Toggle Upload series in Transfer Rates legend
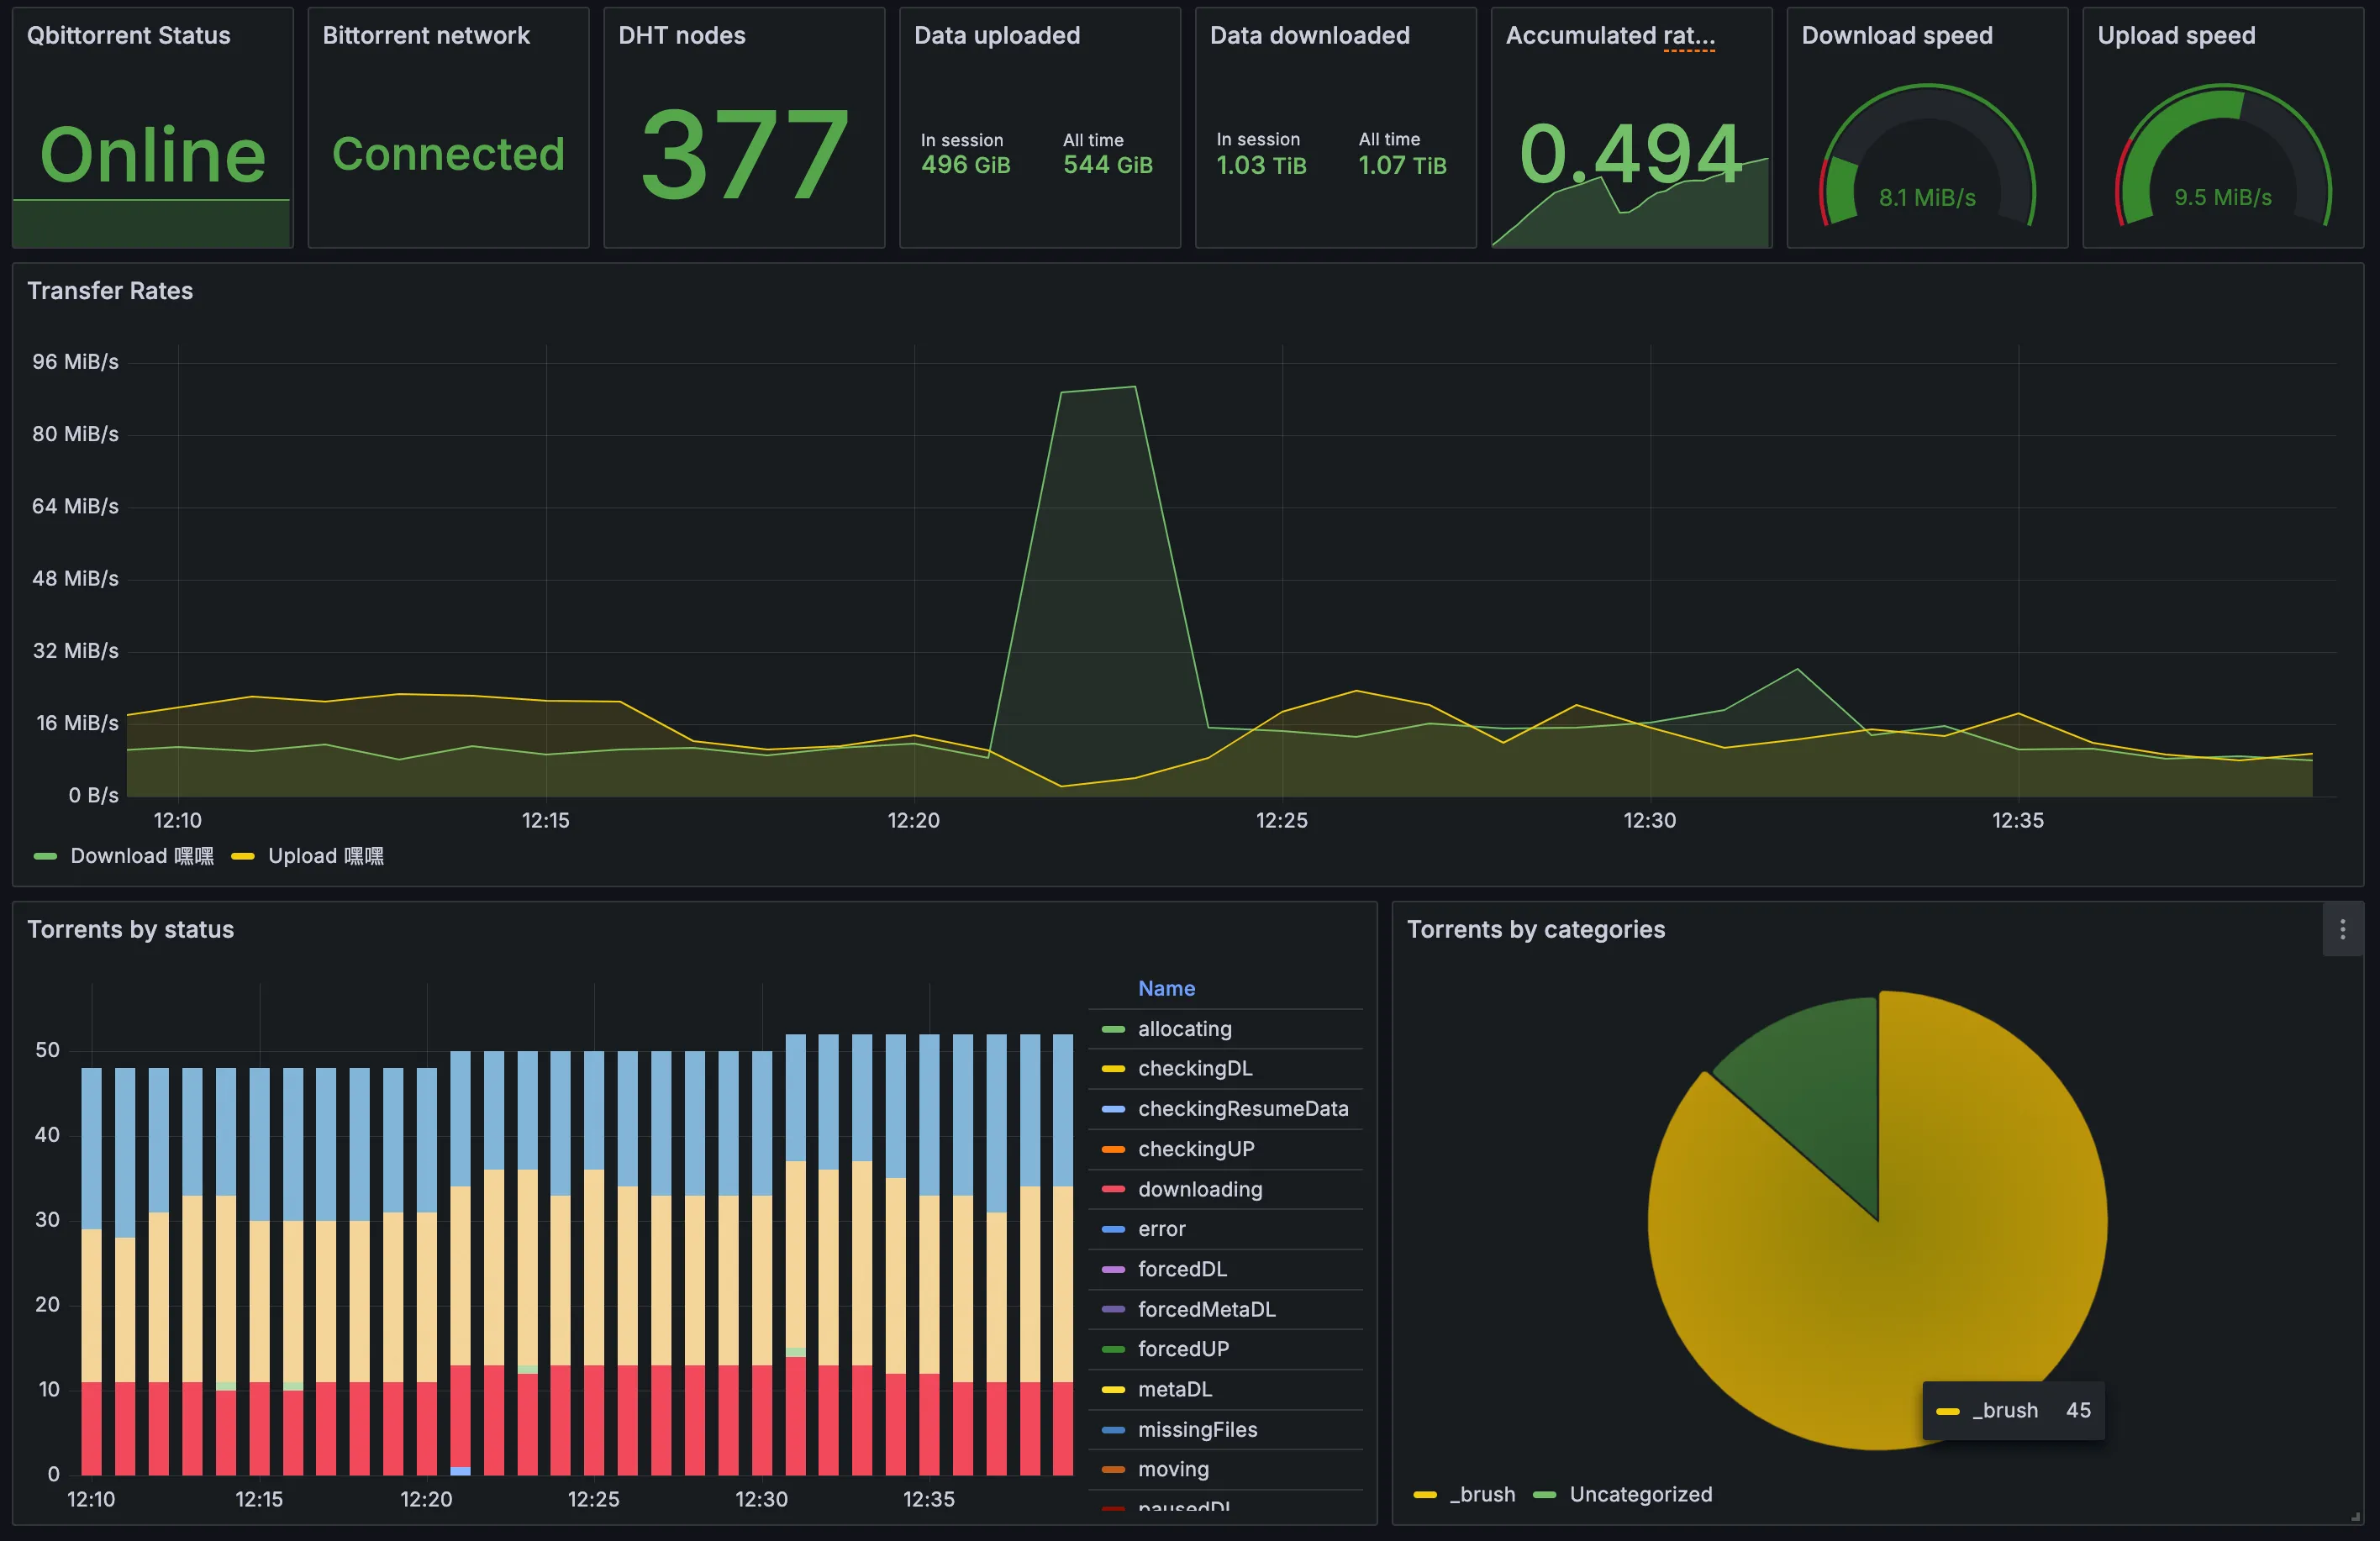This screenshot has width=2380, height=1541. (325, 856)
